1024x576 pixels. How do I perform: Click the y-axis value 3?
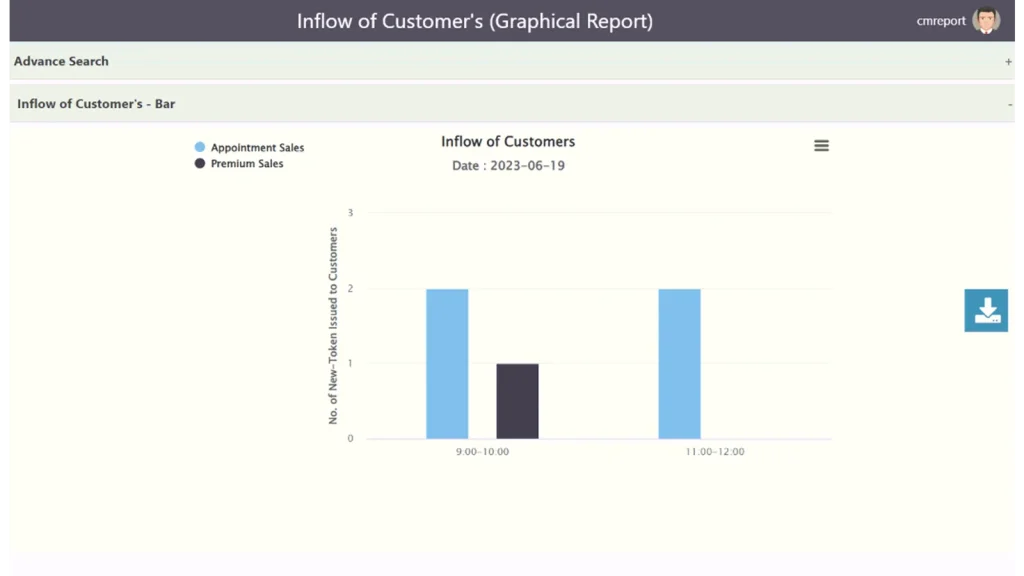tap(351, 213)
